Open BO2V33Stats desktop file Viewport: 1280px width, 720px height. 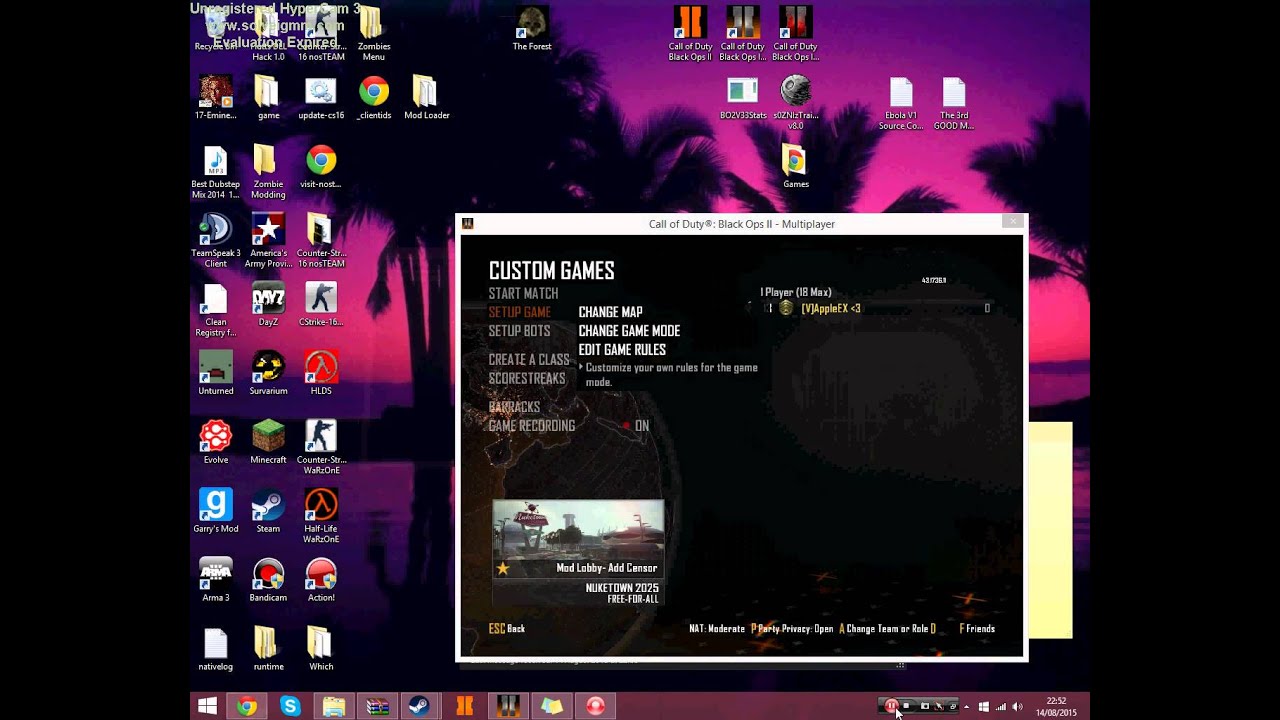pos(743,97)
